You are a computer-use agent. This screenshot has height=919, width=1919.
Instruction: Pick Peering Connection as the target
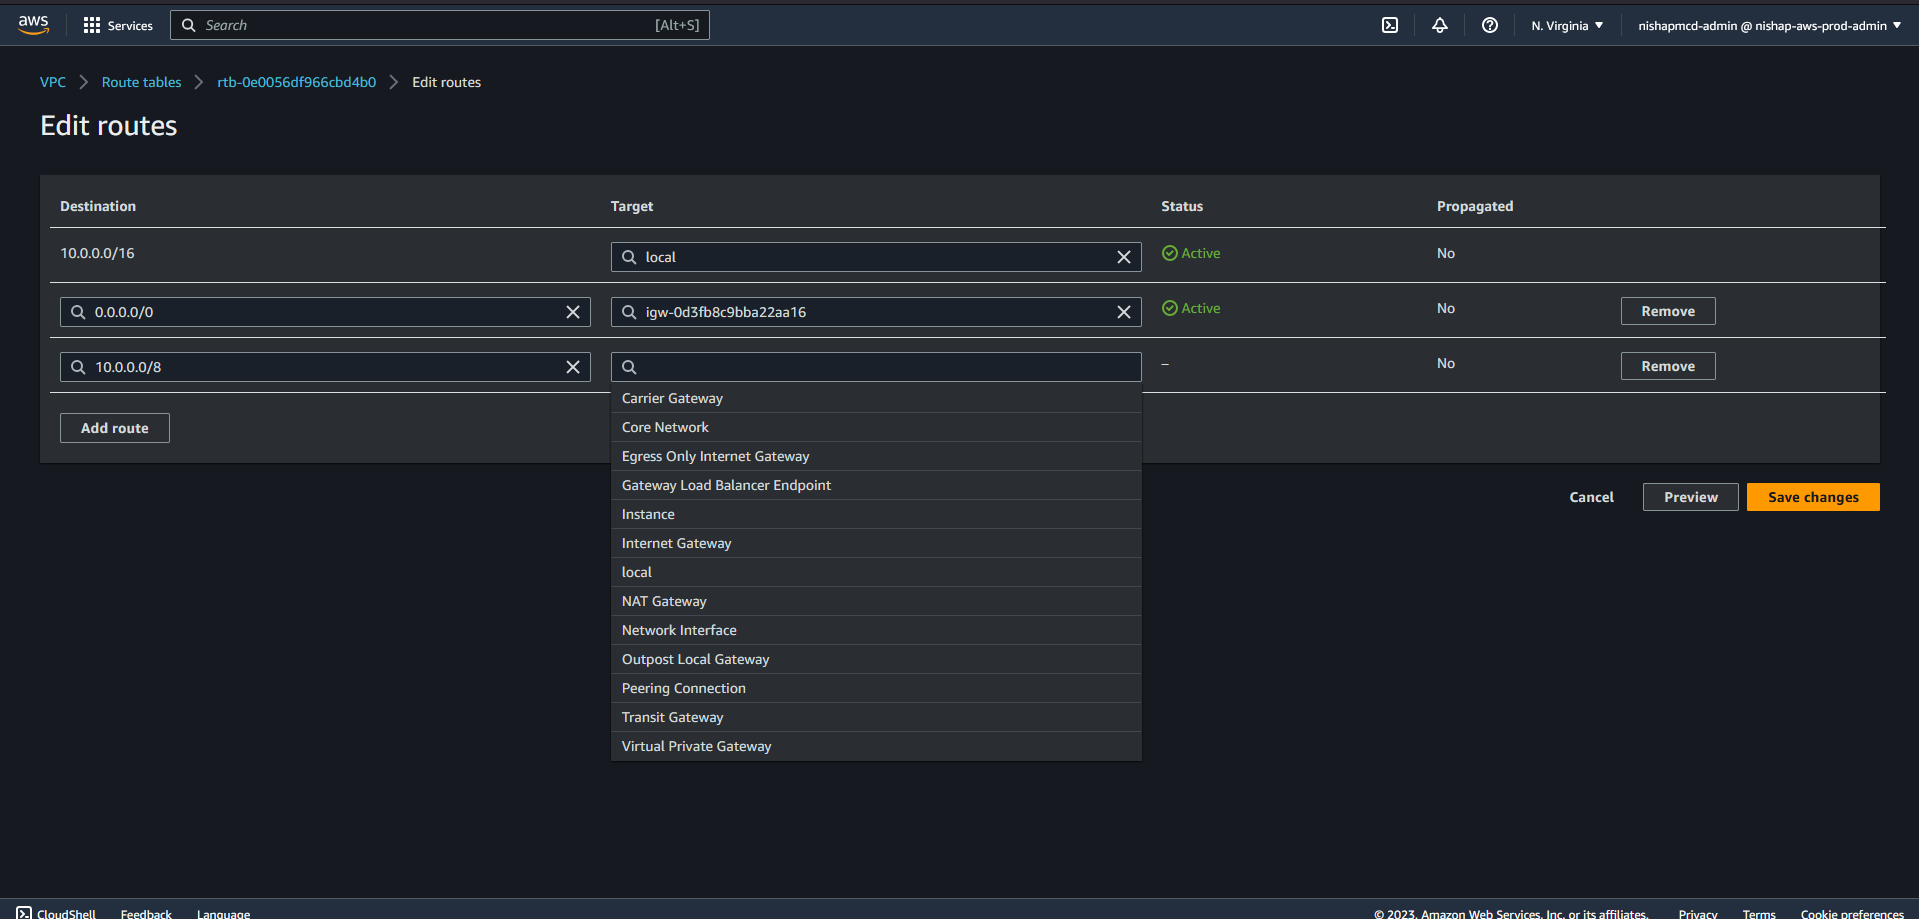pos(683,688)
